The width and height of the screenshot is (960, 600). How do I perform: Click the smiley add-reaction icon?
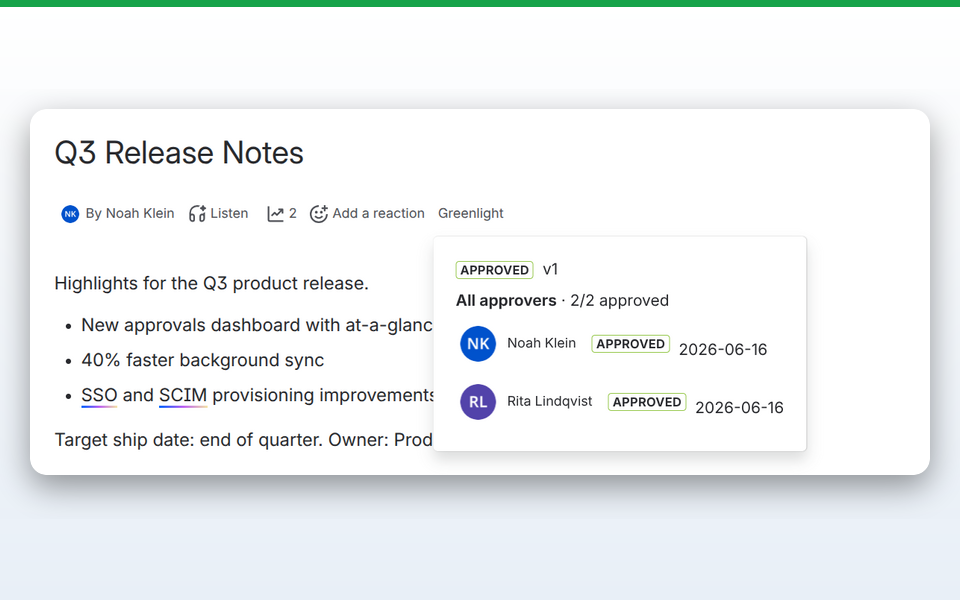pyautogui.click(x=318, y=214)
